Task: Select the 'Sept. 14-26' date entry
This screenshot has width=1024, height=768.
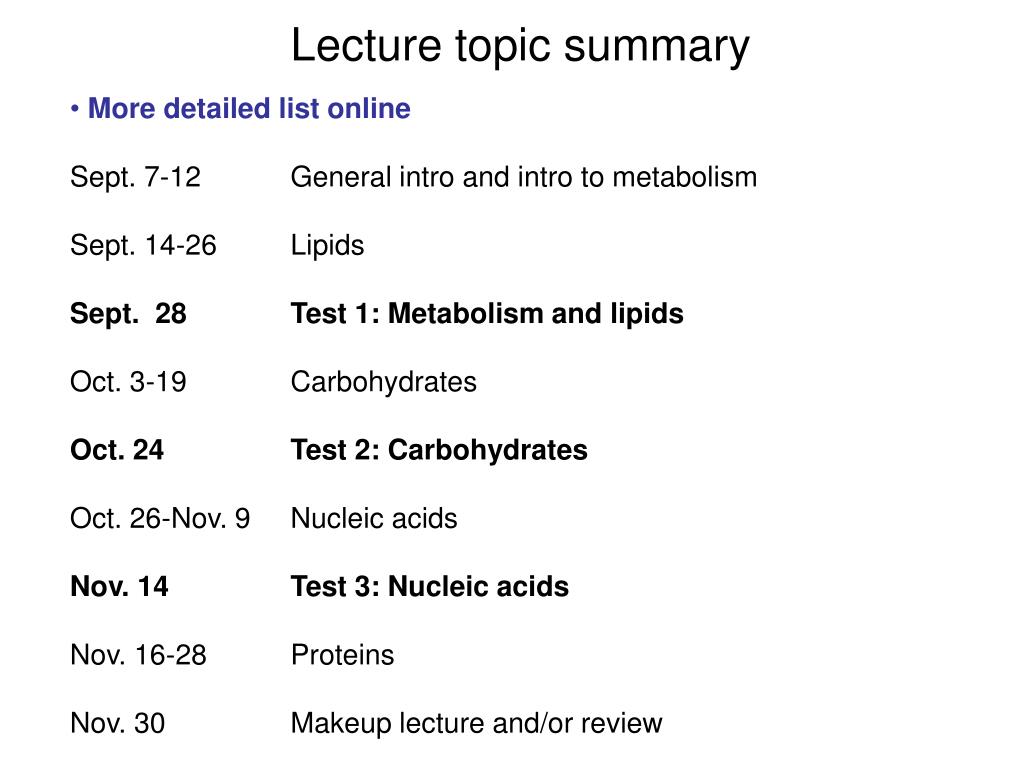Action: 143,246
